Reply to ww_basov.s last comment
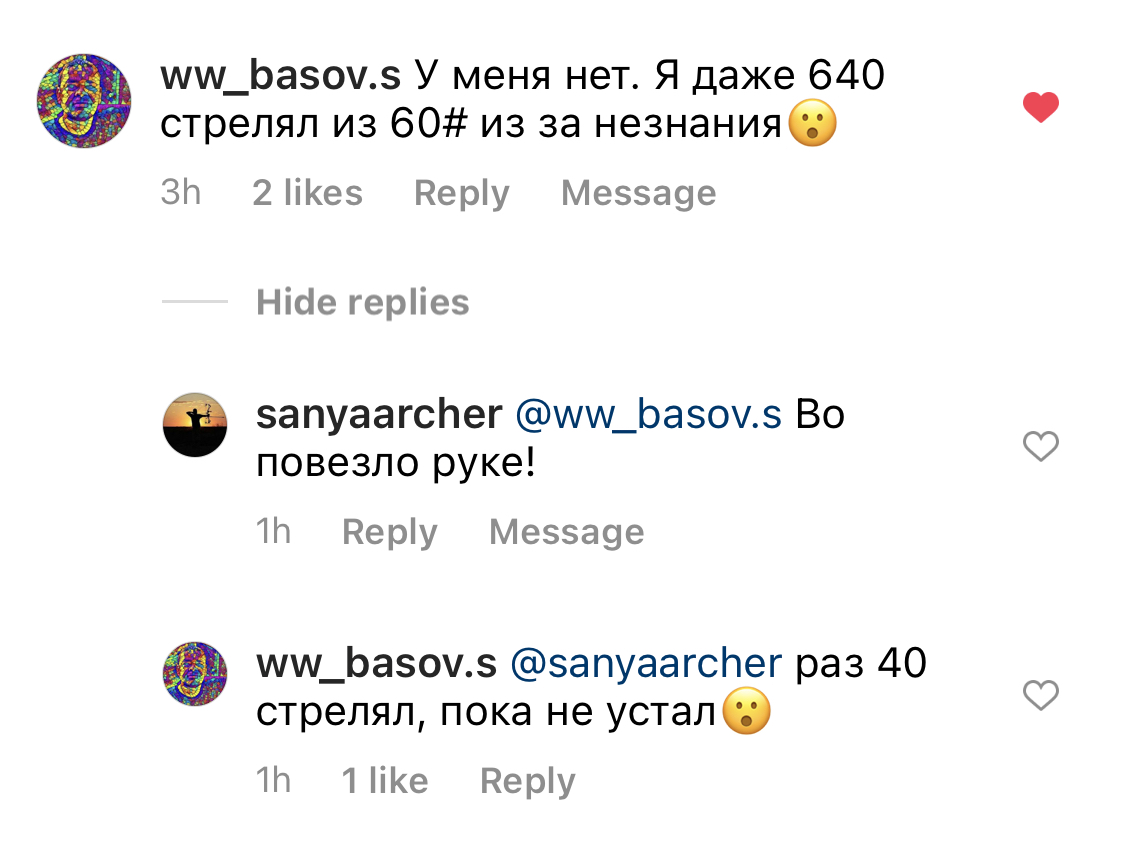Viewport: 1125px width, 845px height. tap(527, 782)
